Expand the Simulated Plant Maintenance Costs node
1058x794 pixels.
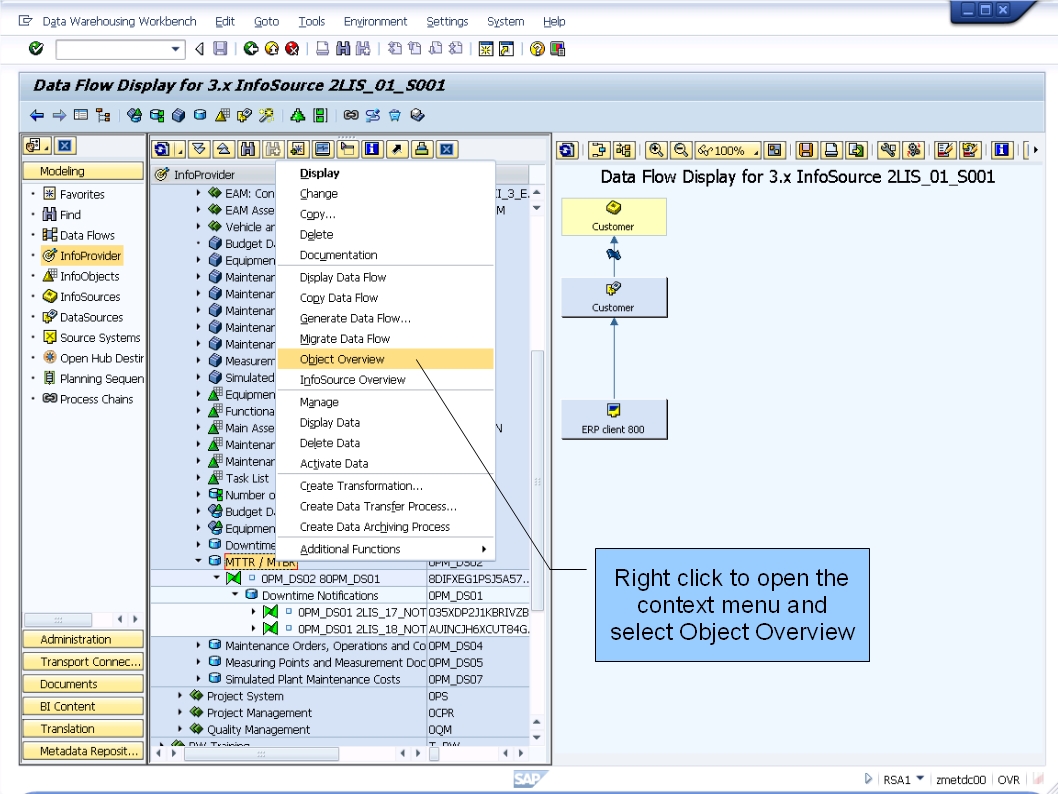(x=198, y=678)
